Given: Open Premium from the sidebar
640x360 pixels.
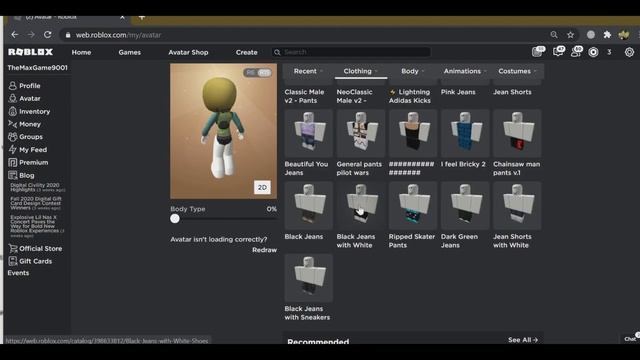Looking at the screenshot, I should (x=28, y=162).
